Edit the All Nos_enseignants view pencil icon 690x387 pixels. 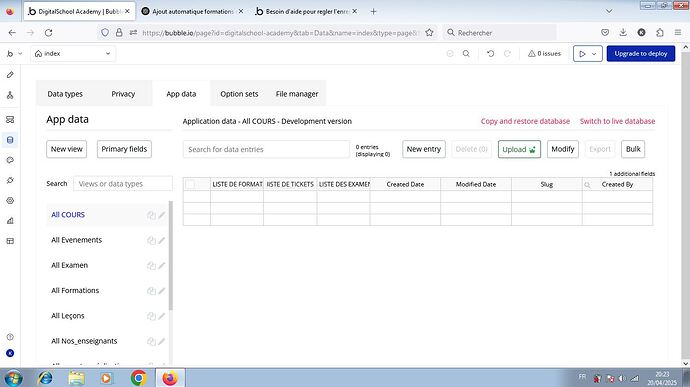point(162,341)
